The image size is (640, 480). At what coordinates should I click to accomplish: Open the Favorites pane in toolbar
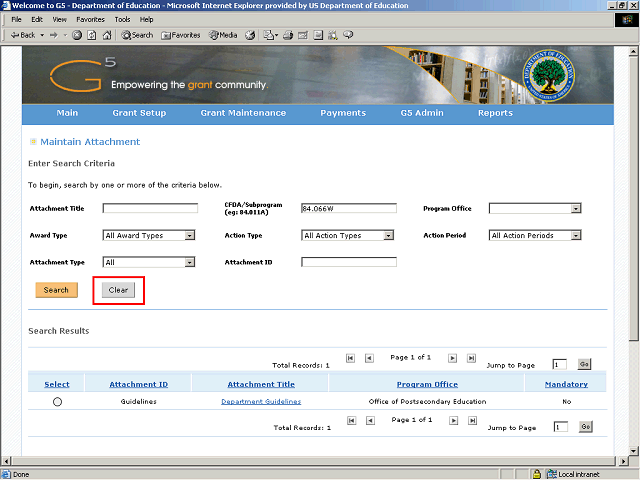click(x=181, y=35)
